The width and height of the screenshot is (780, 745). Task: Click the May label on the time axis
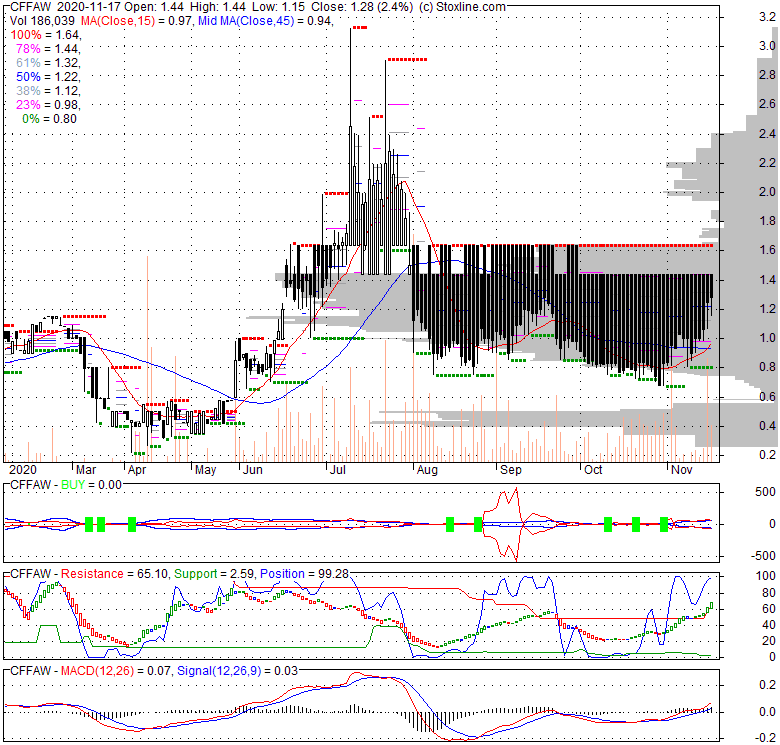205,470
